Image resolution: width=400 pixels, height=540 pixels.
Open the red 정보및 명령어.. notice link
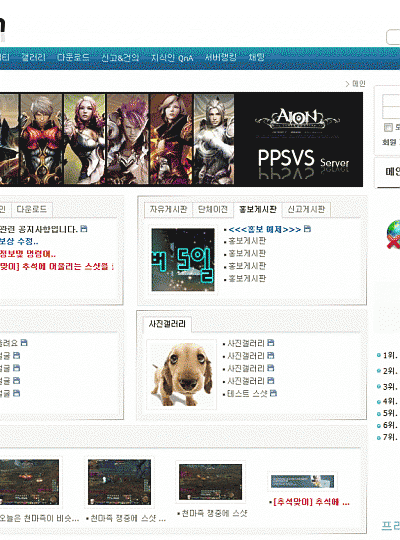pos(28,254)
